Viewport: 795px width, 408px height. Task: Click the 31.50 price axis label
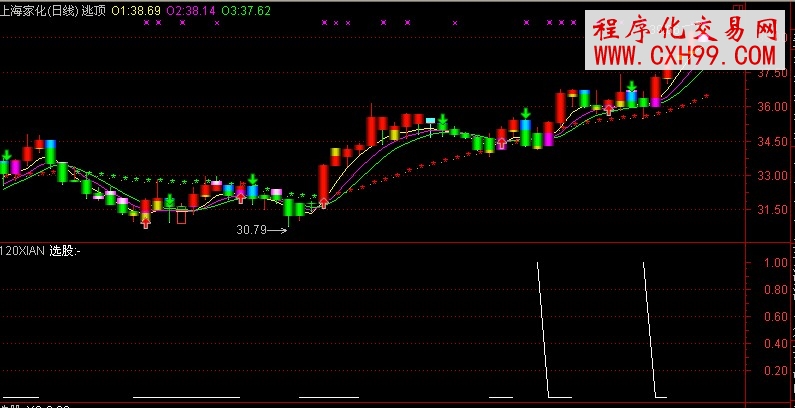pos(771,210)
